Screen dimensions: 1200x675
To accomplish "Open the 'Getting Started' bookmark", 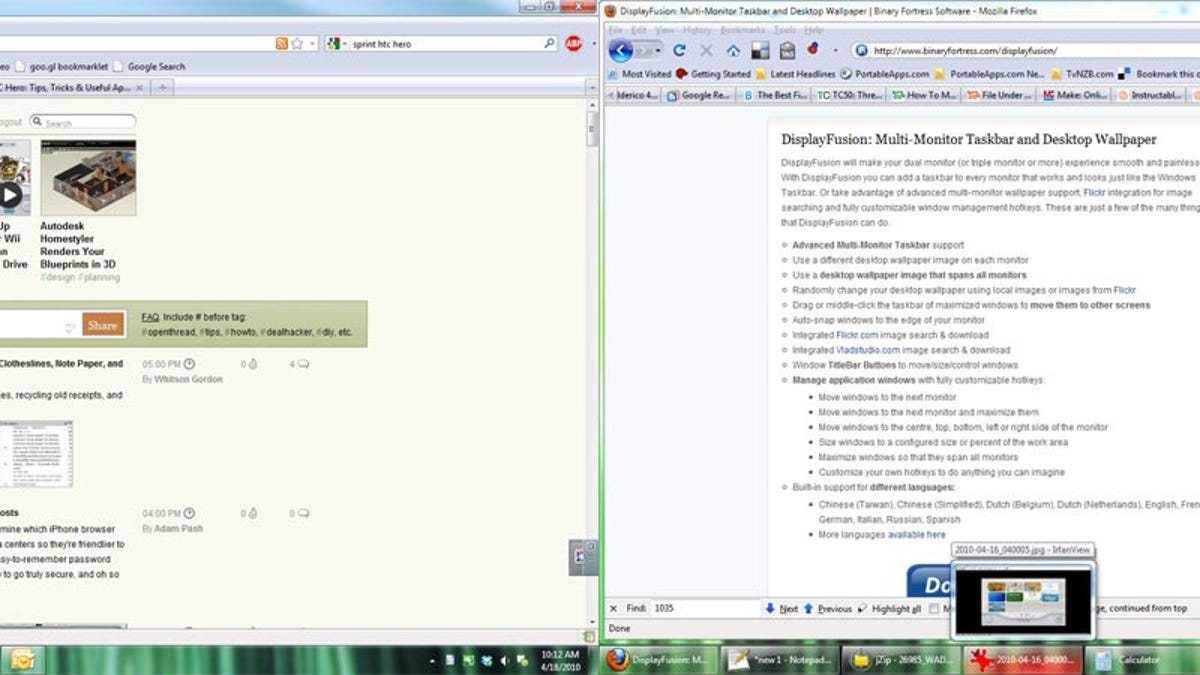I will click(x=713, y=74).
